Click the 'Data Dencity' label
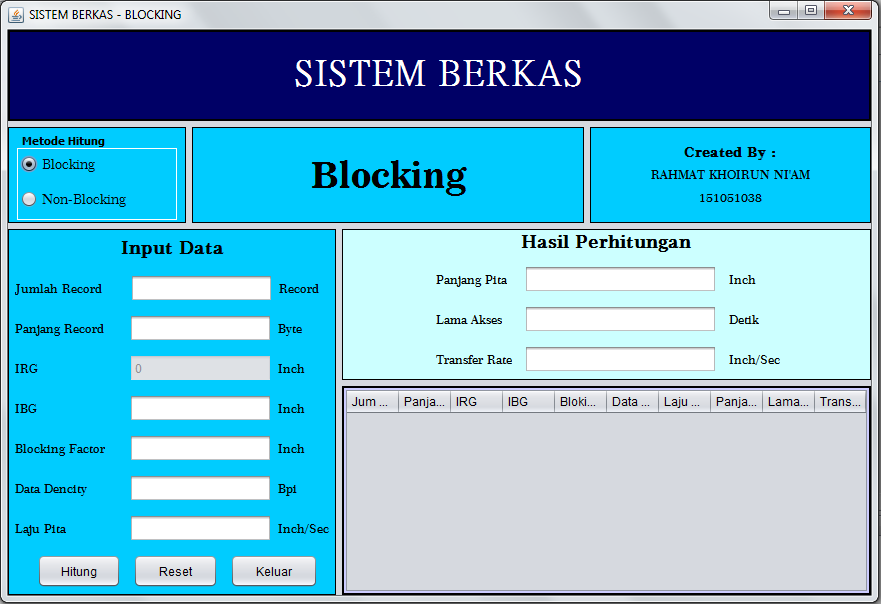The height and width of the screenshot is (604, 881). tap(51, 489)
